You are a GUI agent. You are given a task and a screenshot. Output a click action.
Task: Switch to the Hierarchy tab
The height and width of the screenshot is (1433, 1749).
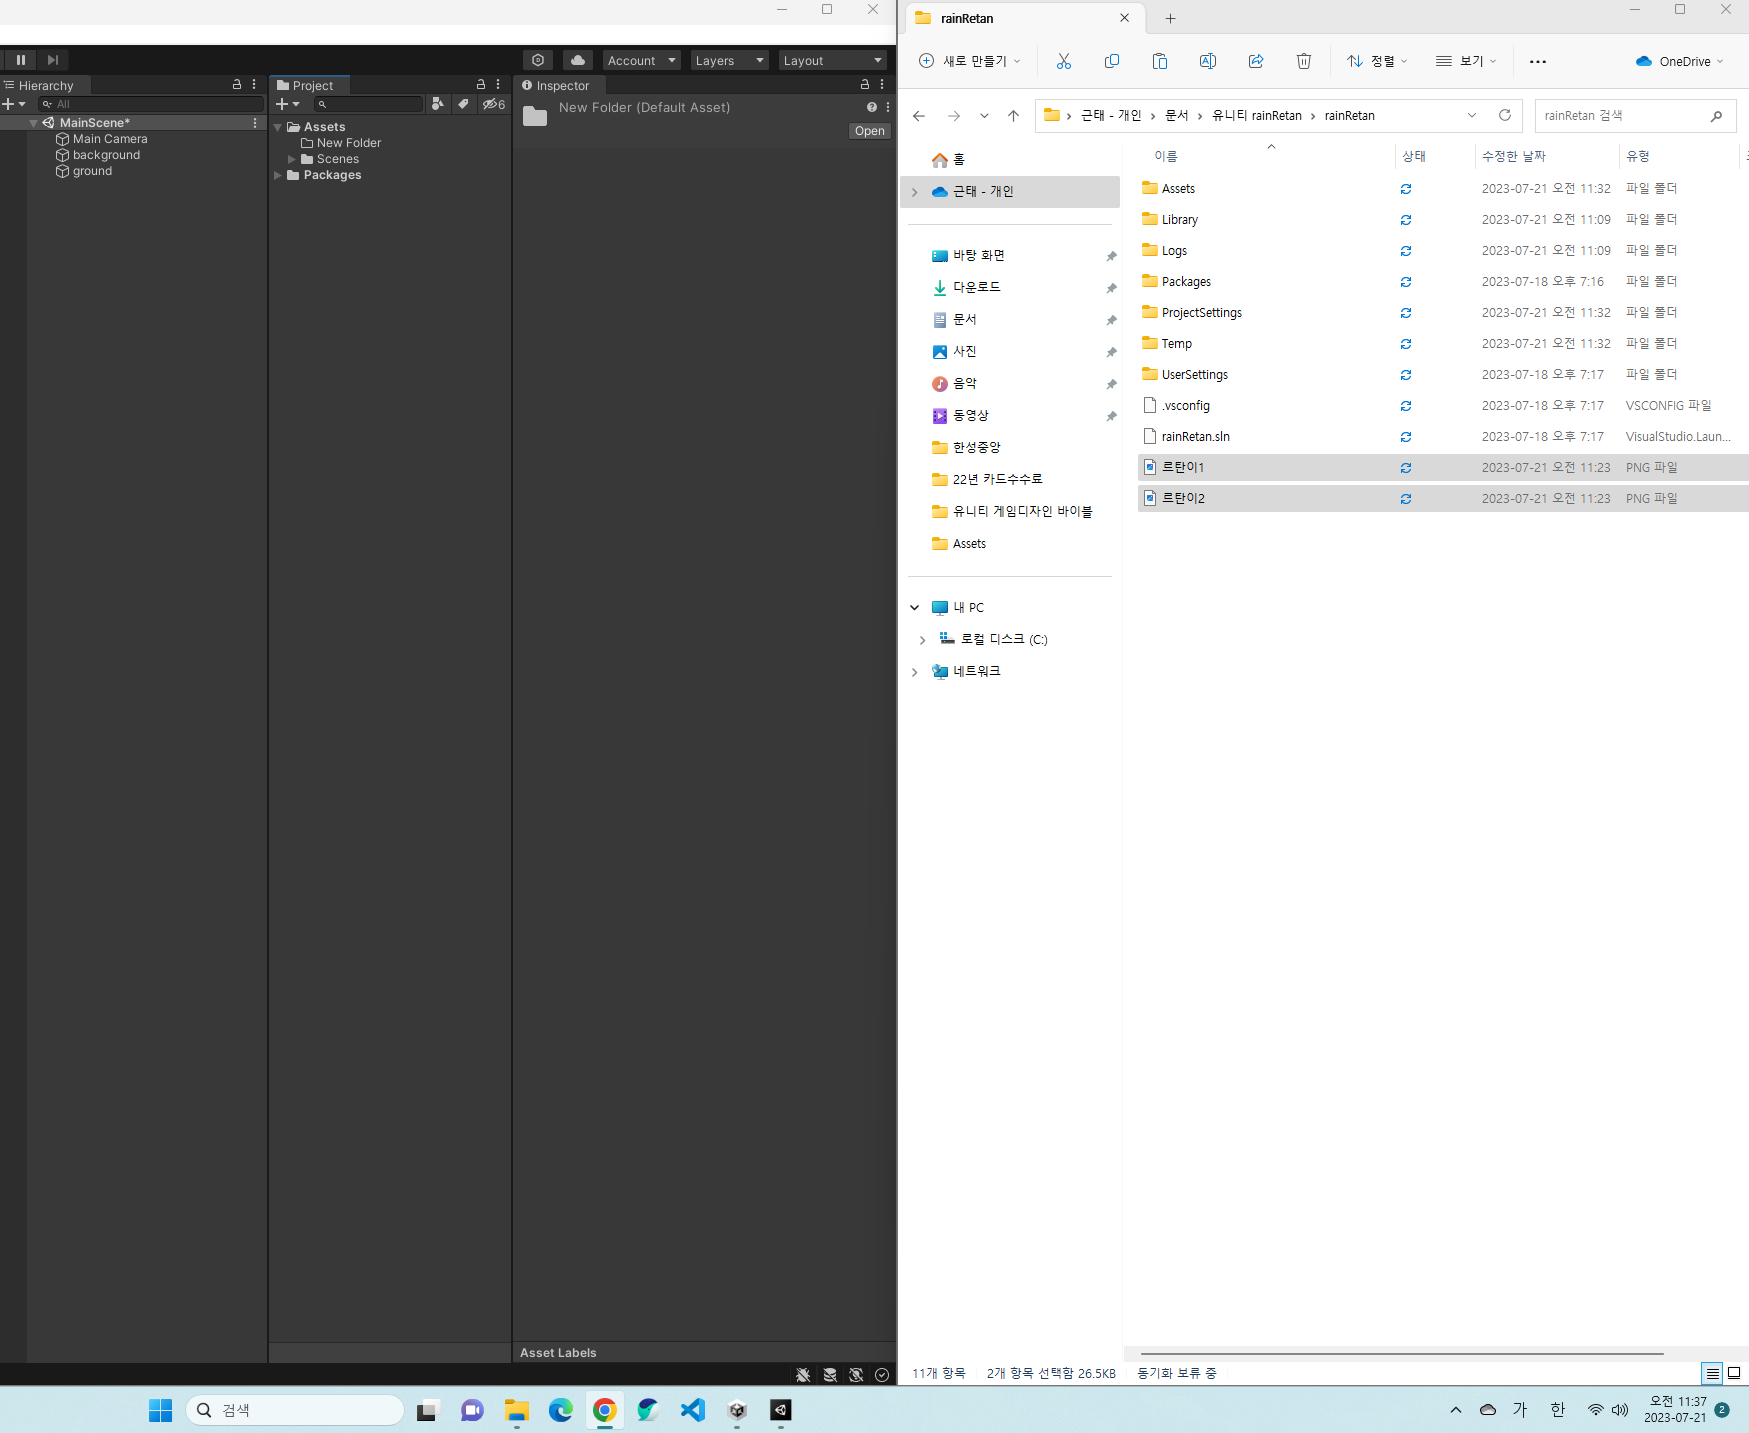45,86
